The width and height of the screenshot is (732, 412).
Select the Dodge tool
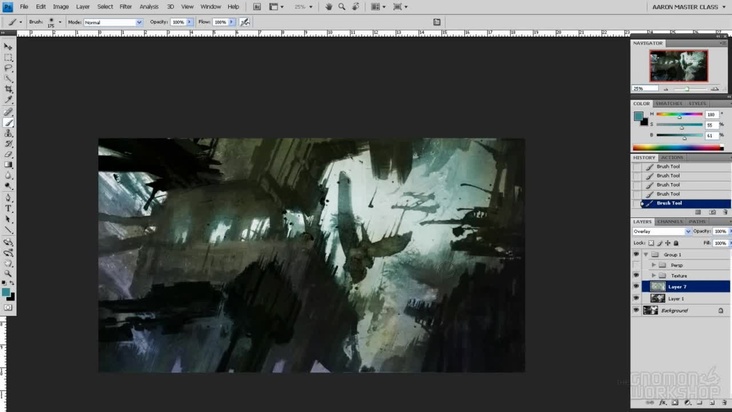point(8,186)
